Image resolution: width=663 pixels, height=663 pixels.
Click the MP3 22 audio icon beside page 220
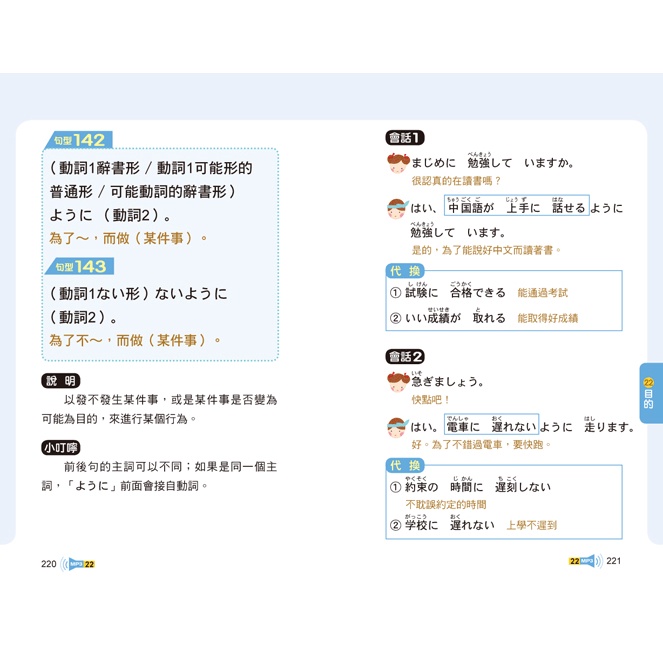(x=78, y=563)
